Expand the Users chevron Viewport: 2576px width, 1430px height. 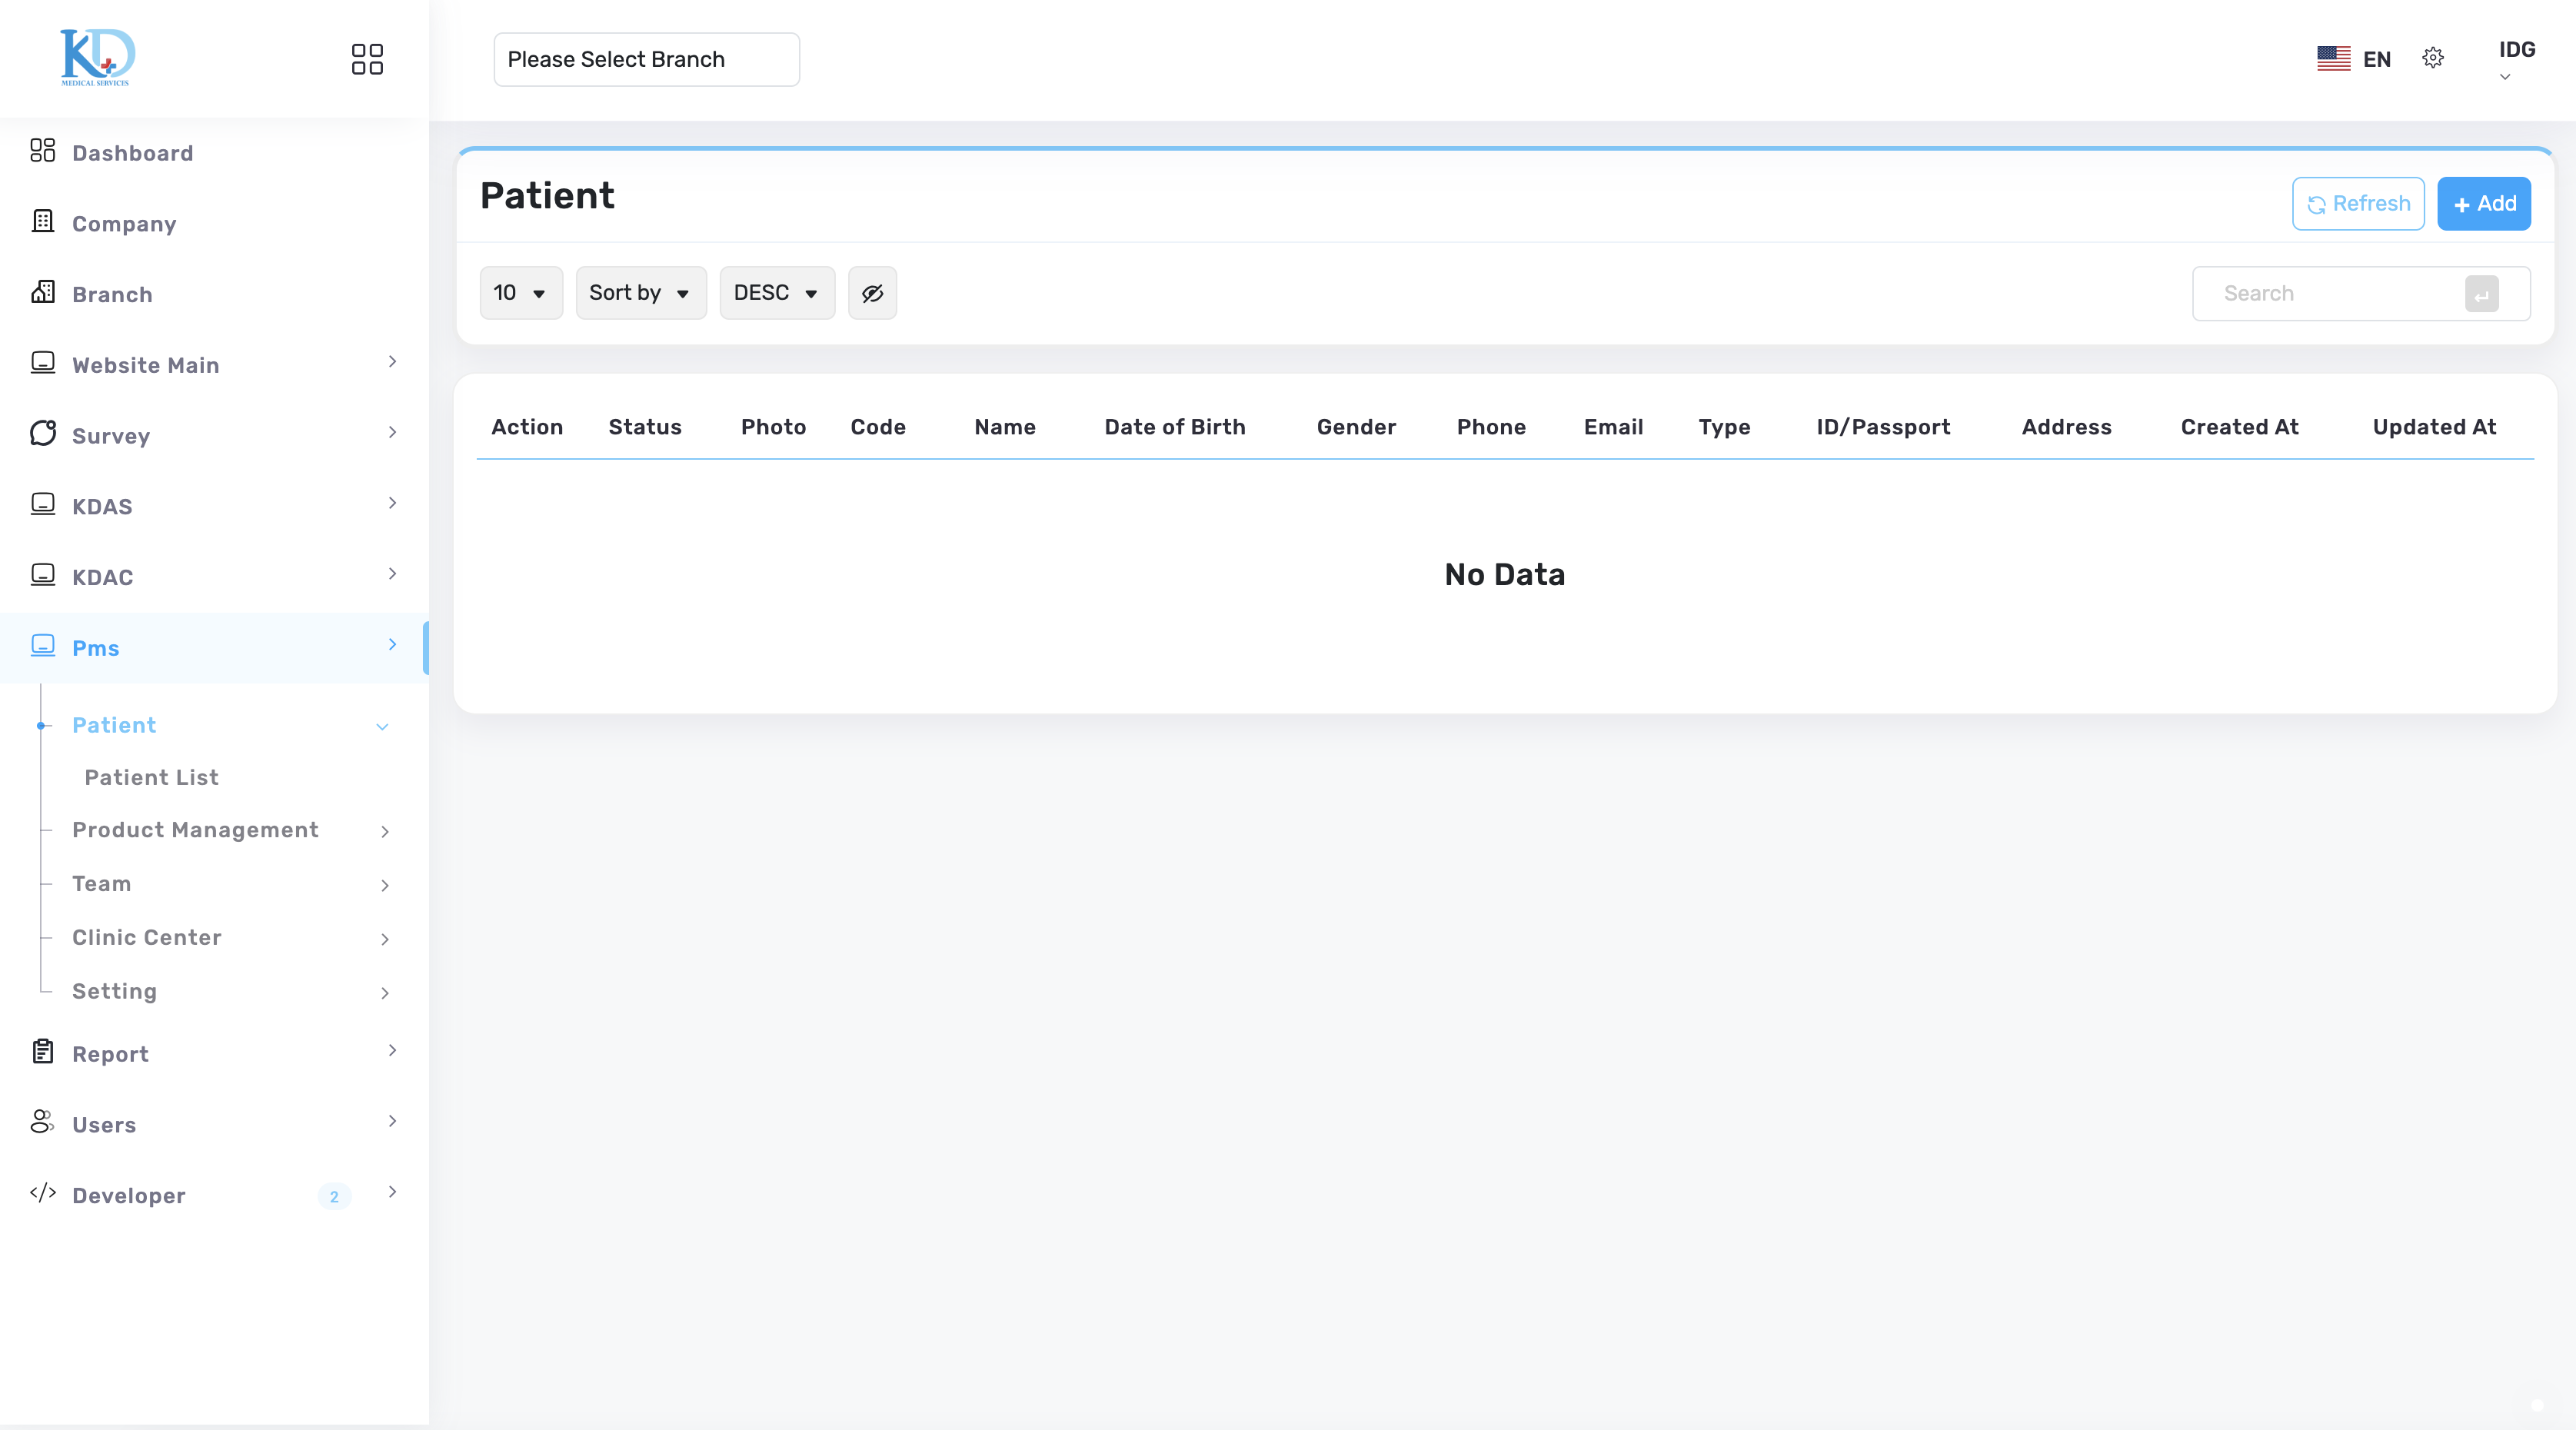point(392,1122)
